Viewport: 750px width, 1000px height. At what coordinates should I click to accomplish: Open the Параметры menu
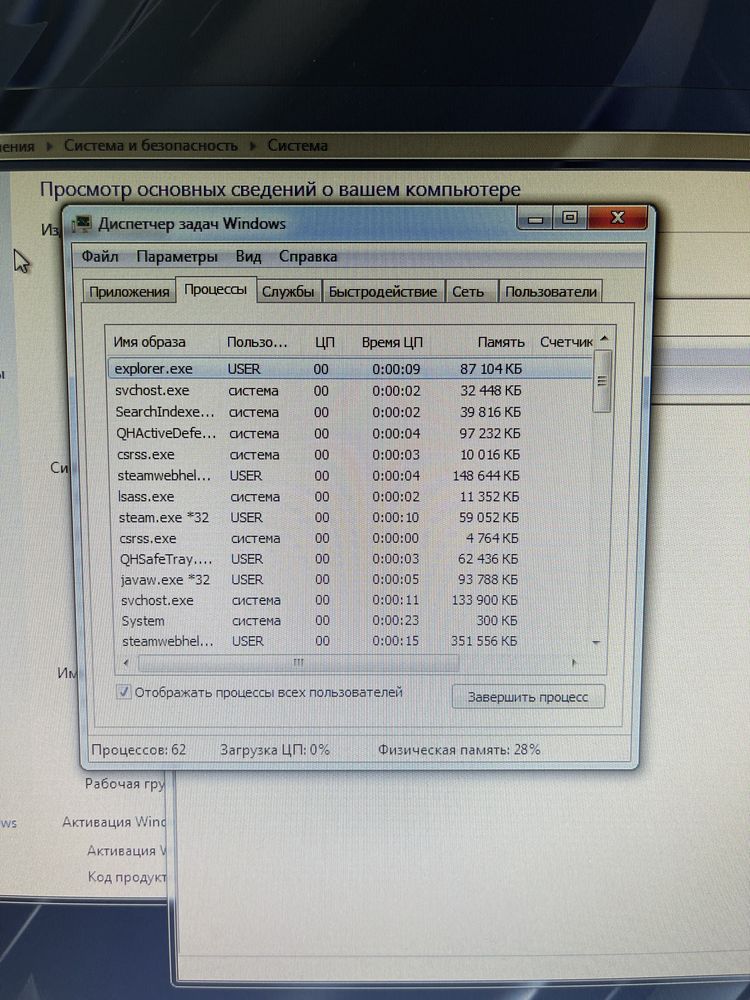point(177,257)
